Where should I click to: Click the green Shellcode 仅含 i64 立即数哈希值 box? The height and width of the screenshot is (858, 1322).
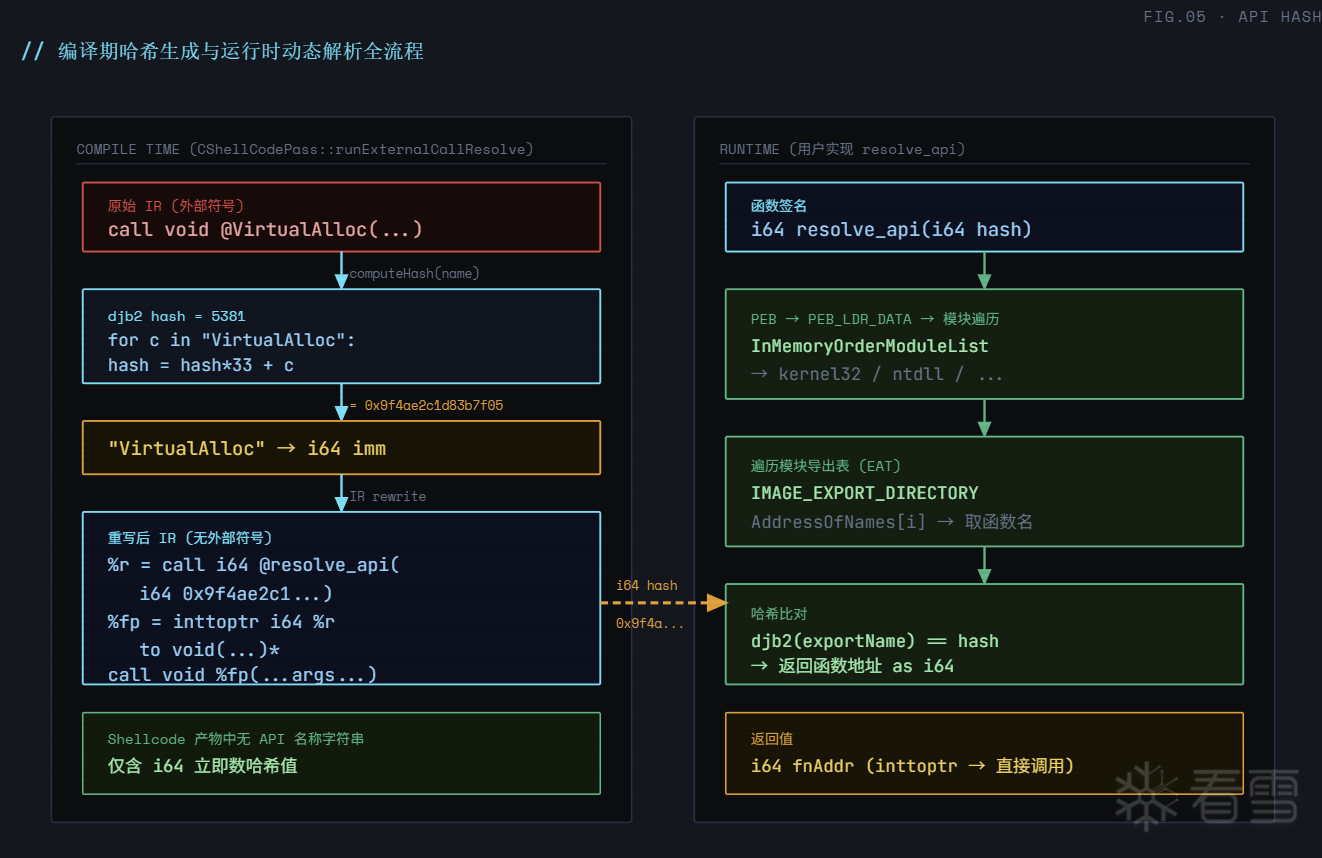(341, 753)
